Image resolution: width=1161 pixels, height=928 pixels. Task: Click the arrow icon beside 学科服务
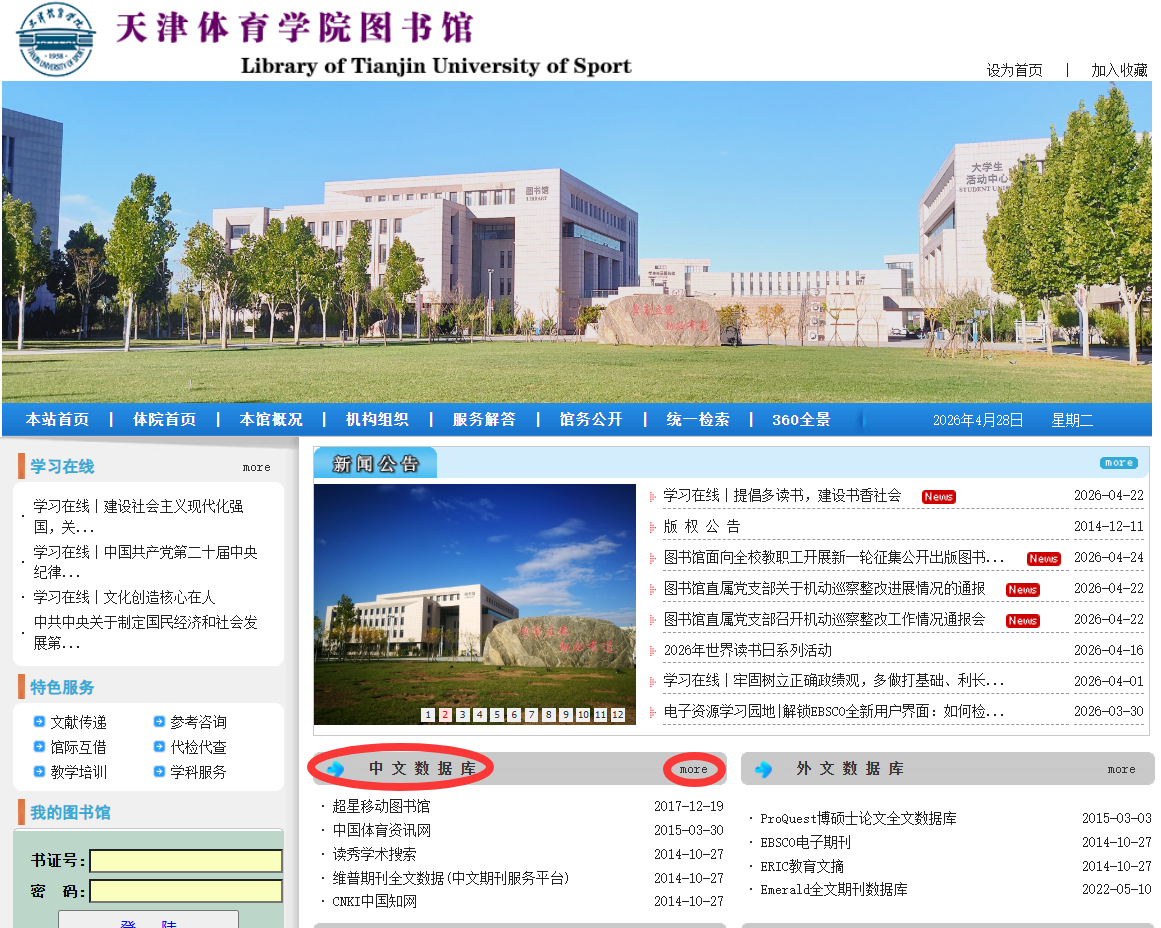[x=159, y=771]
